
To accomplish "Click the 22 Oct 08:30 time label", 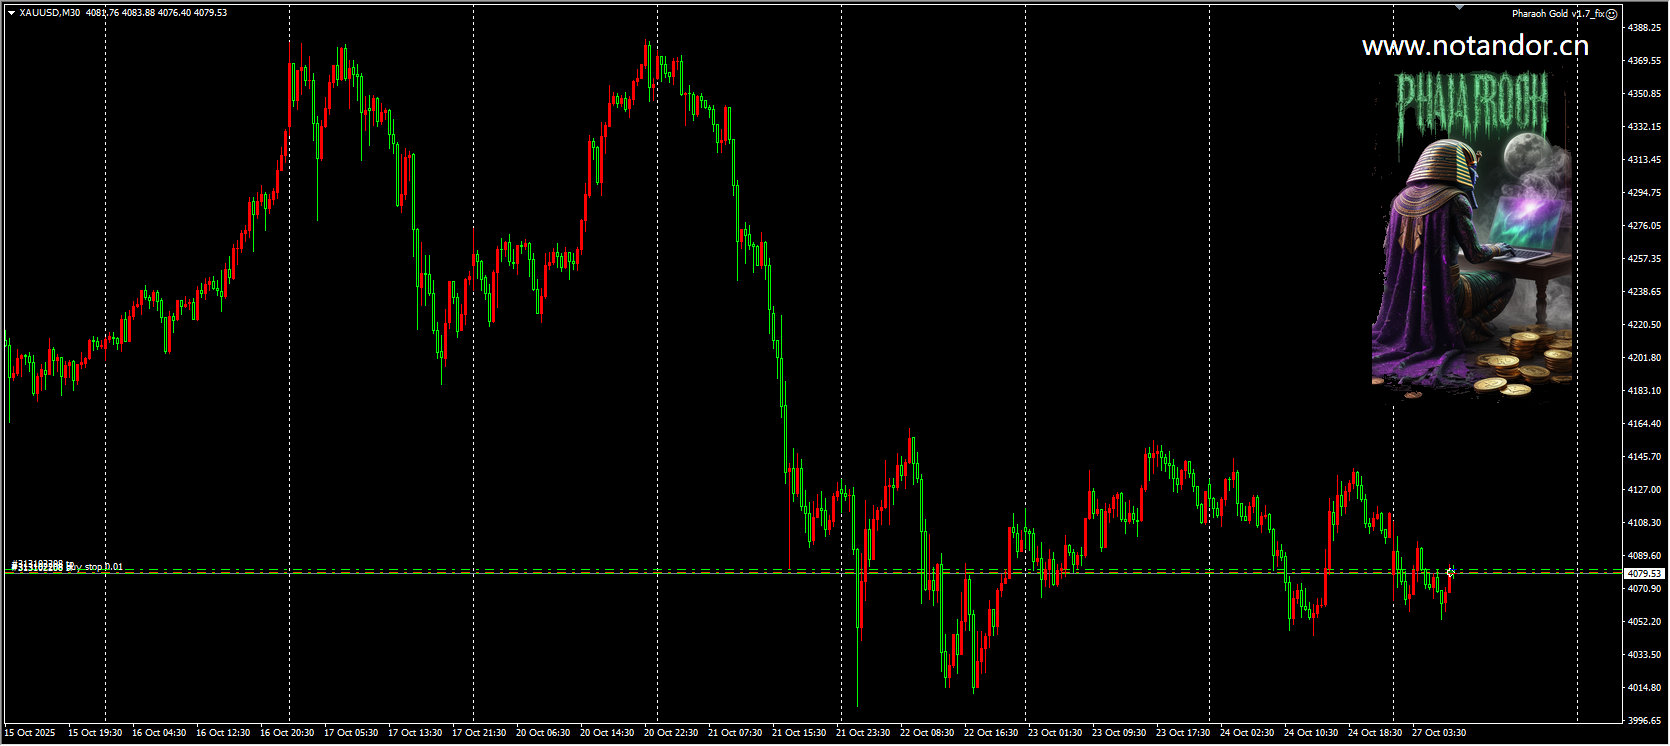I will pyautogui.click(x=927, y=733).
